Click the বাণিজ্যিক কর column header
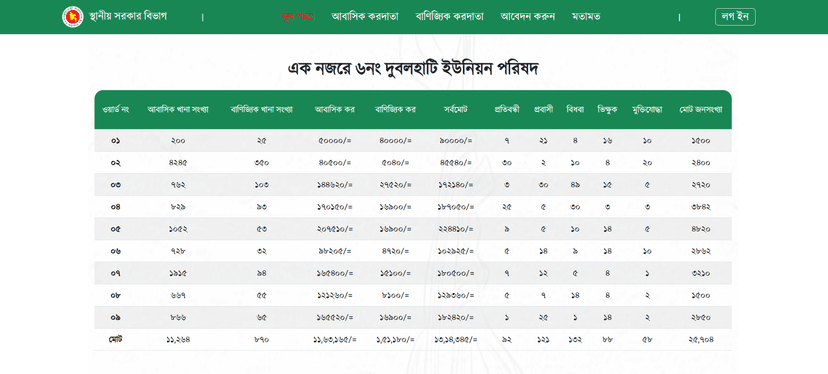828x374 pixels. [x=396, y=110]
